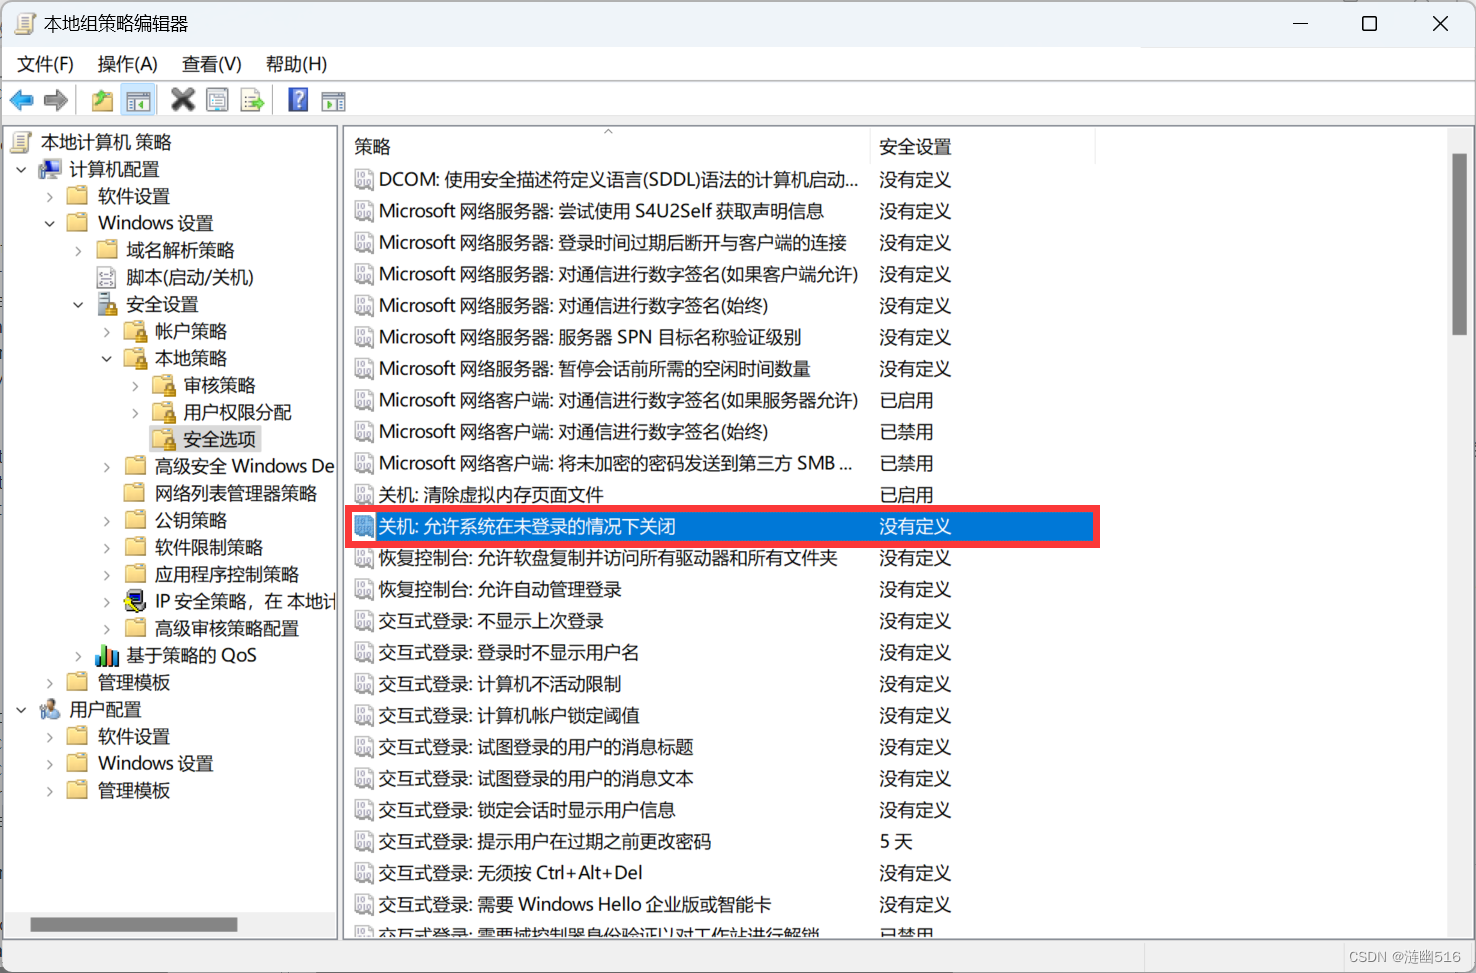Click the Up one level folder icon
Screen dimensions: 1476x973
tap(102, 100)
